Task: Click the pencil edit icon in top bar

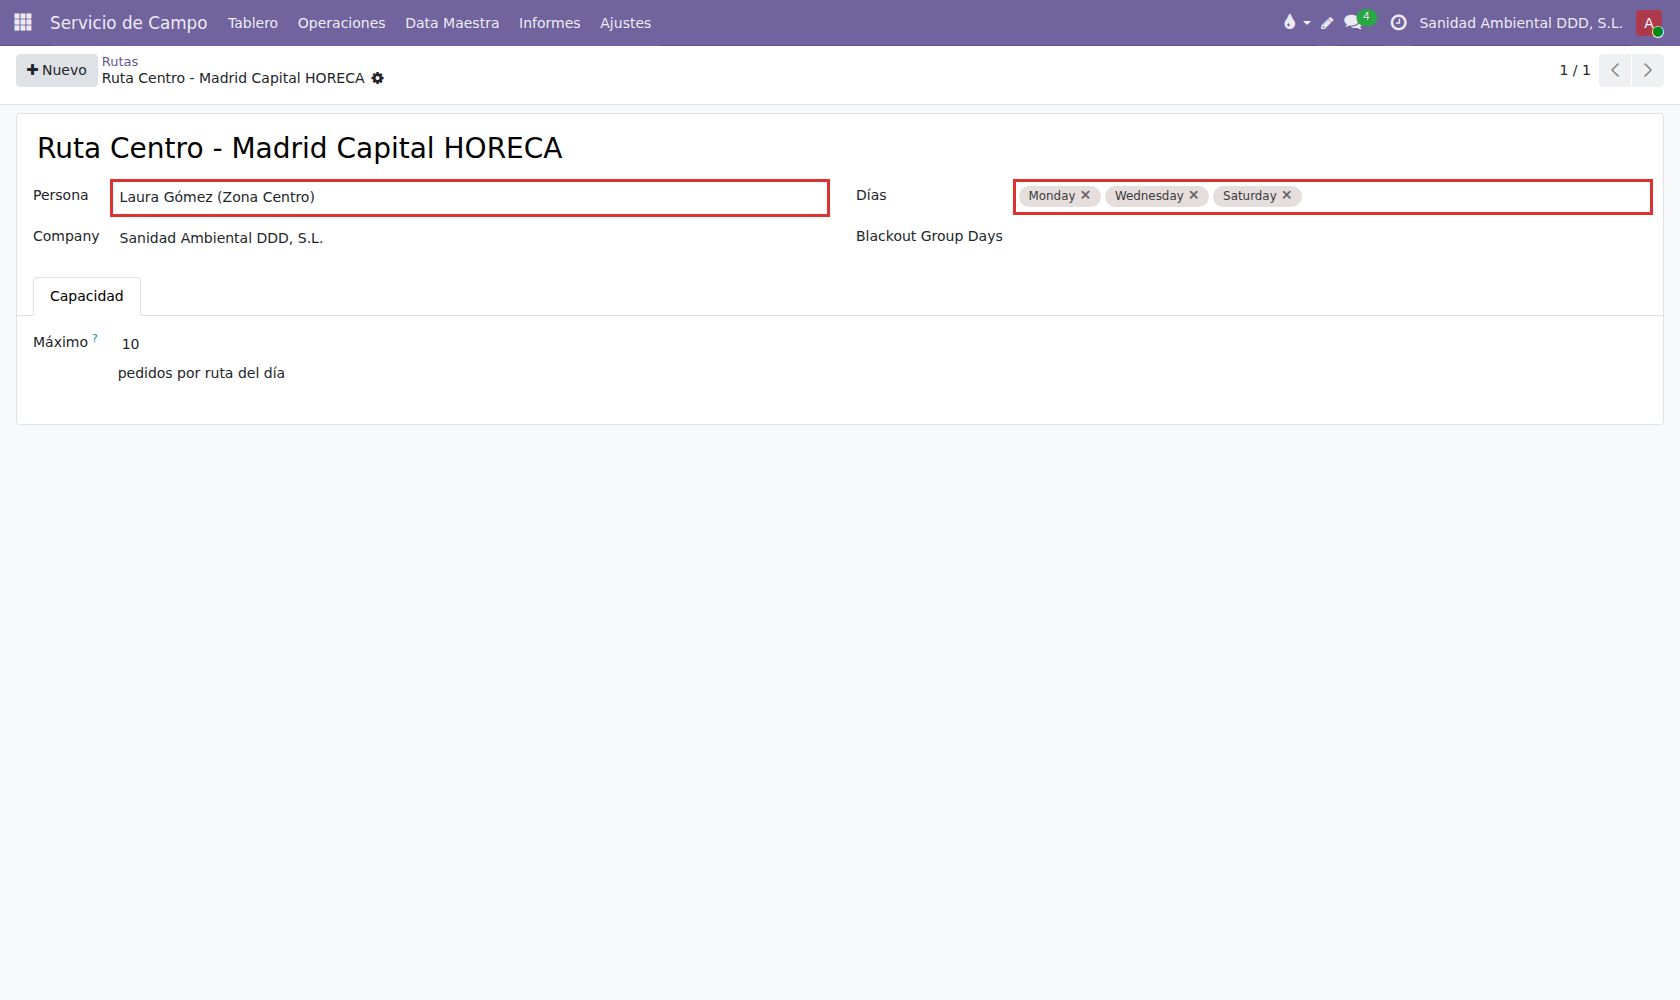Action: click(1327, 22)
